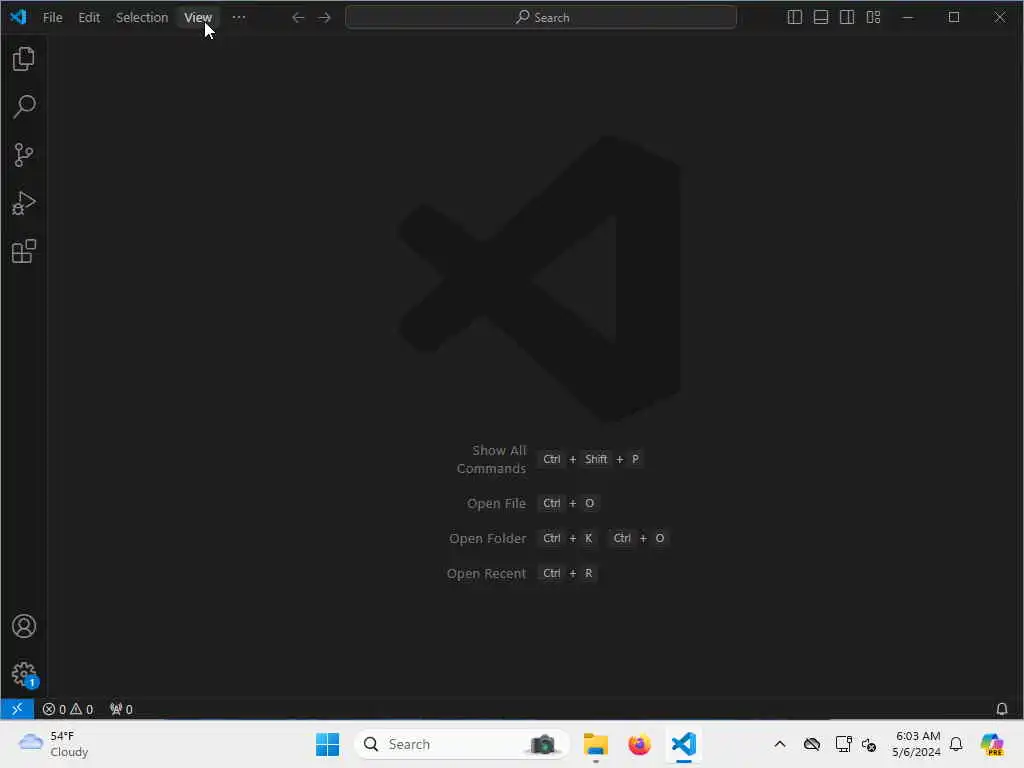The height and width of the screenshot is (768, 1024).
Task: Open the File menu
Action: (x=52, y=18)
